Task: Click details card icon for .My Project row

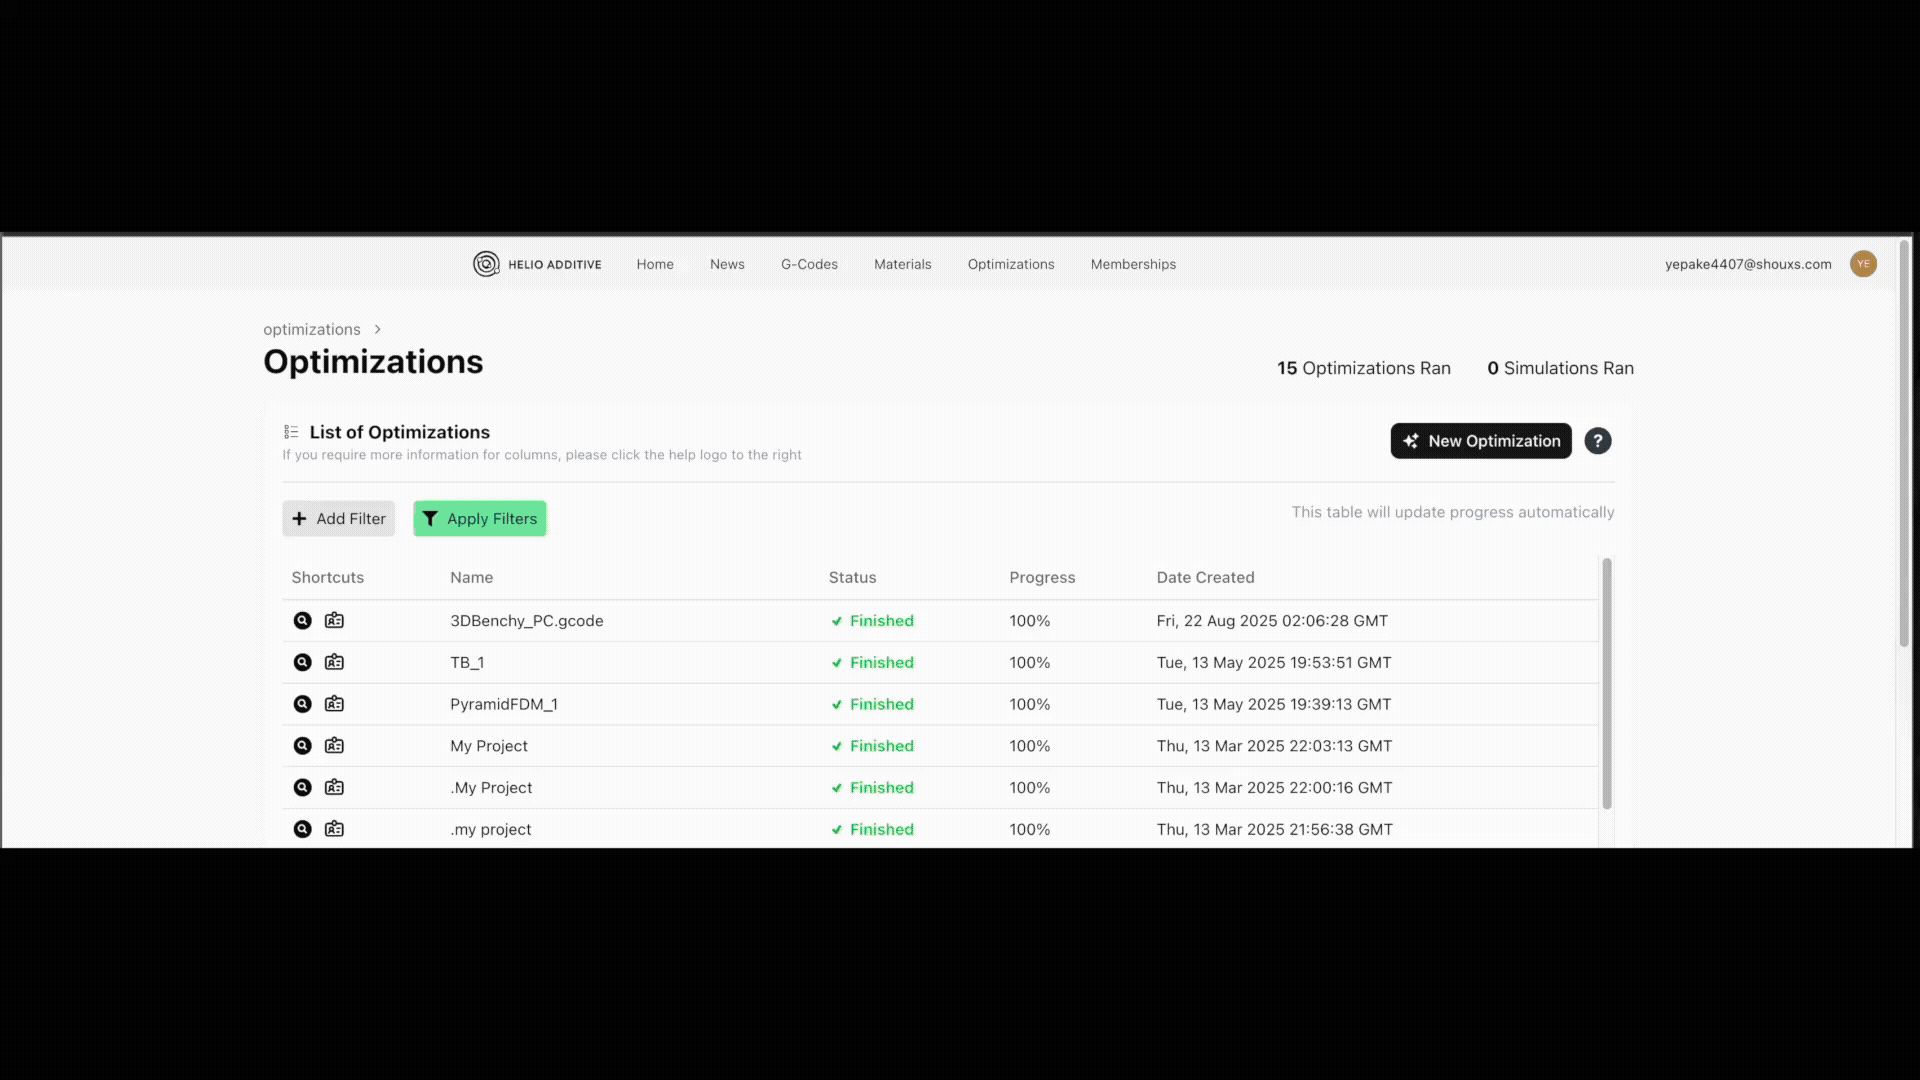Action: tap(334, 788)
